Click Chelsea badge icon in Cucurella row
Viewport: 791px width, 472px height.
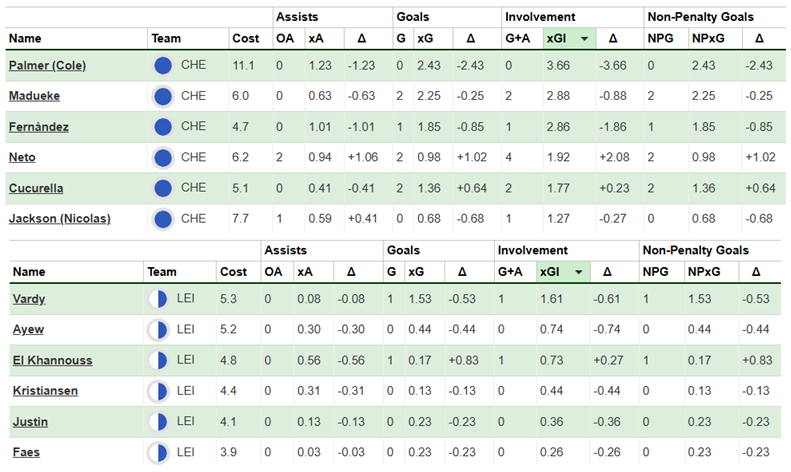pos(163,187)
